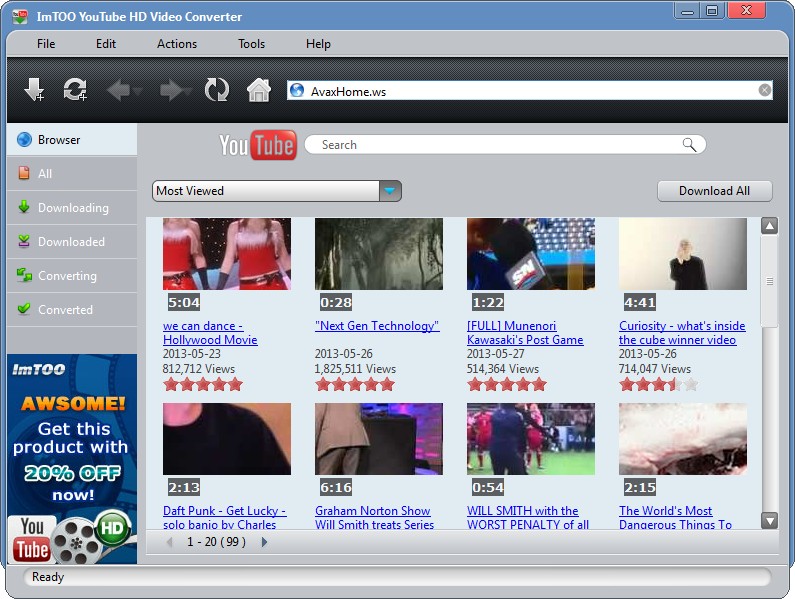This screenshot has width=795, height=599.
Task: Click the Ready status bar text
Action: 48,577
